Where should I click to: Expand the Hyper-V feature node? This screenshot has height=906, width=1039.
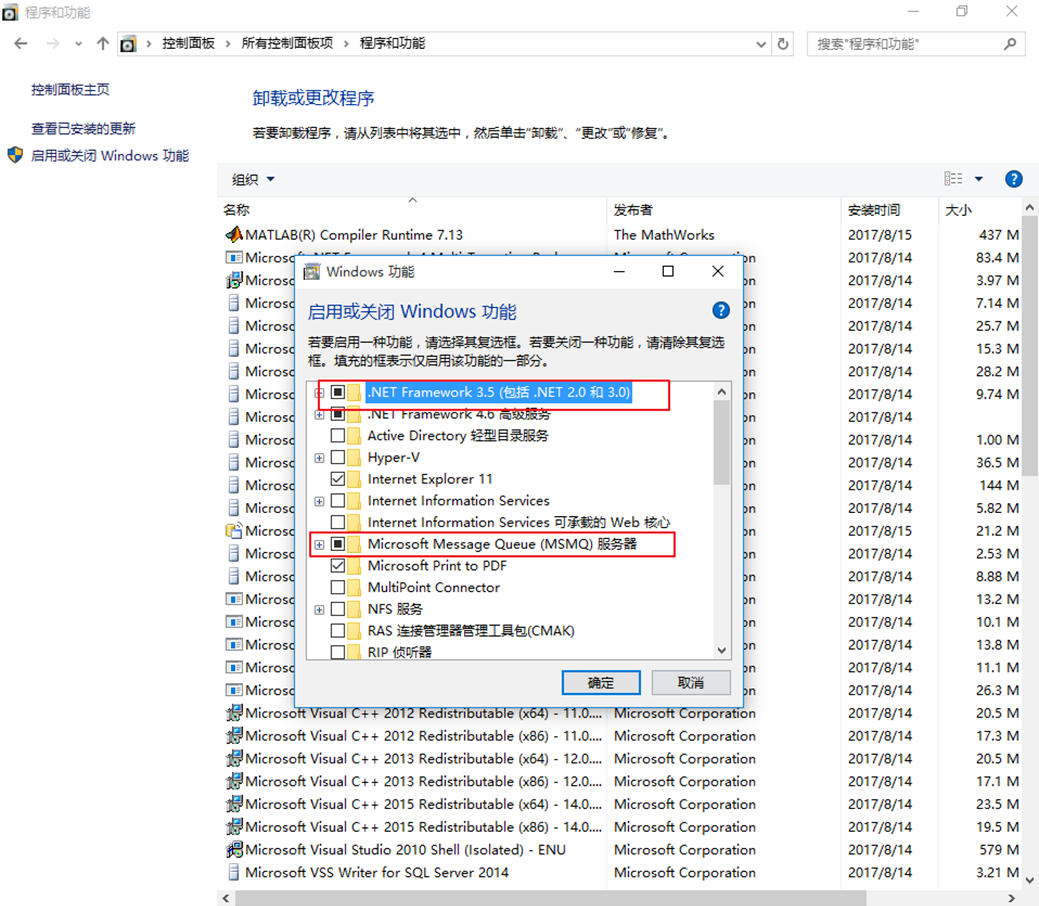pyautogui.click(x=318, y=457)
